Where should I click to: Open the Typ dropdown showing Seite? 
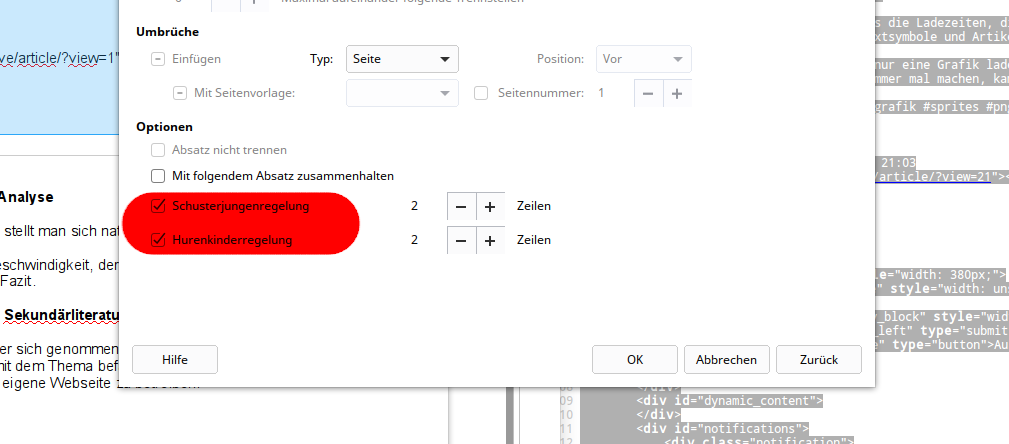[401, 59]
